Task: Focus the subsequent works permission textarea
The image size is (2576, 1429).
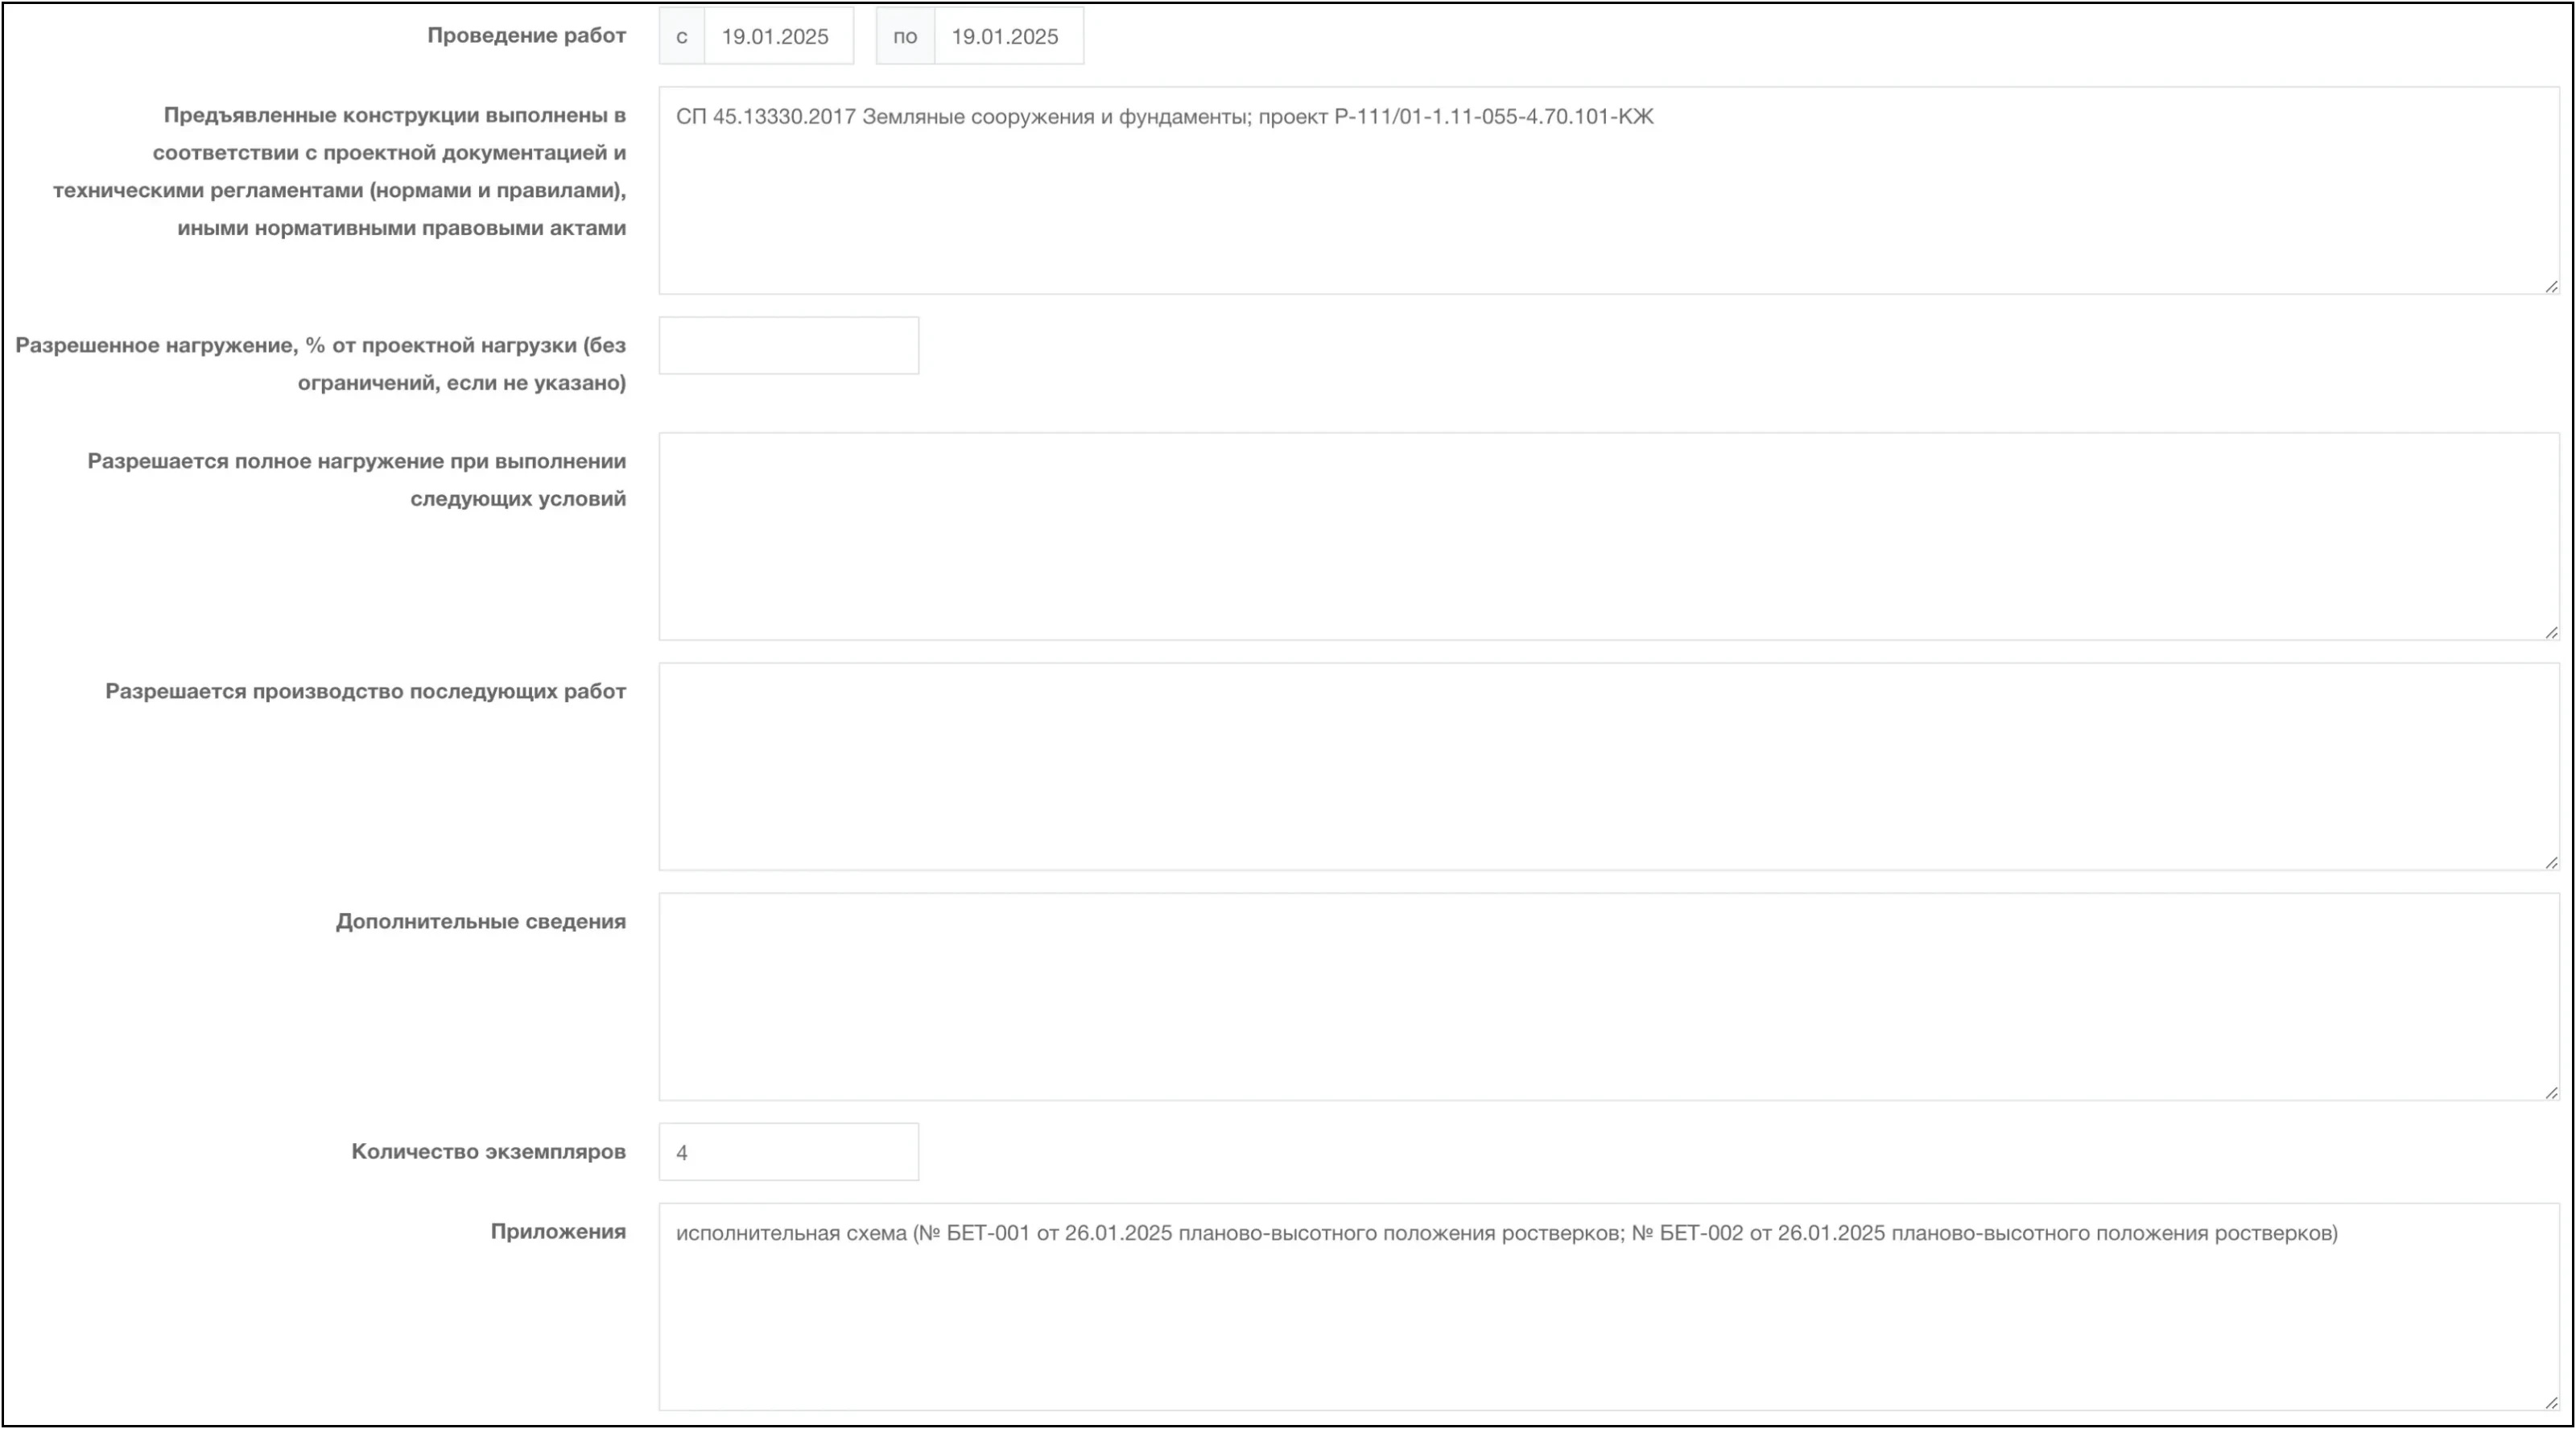Action: (1607, 766)
